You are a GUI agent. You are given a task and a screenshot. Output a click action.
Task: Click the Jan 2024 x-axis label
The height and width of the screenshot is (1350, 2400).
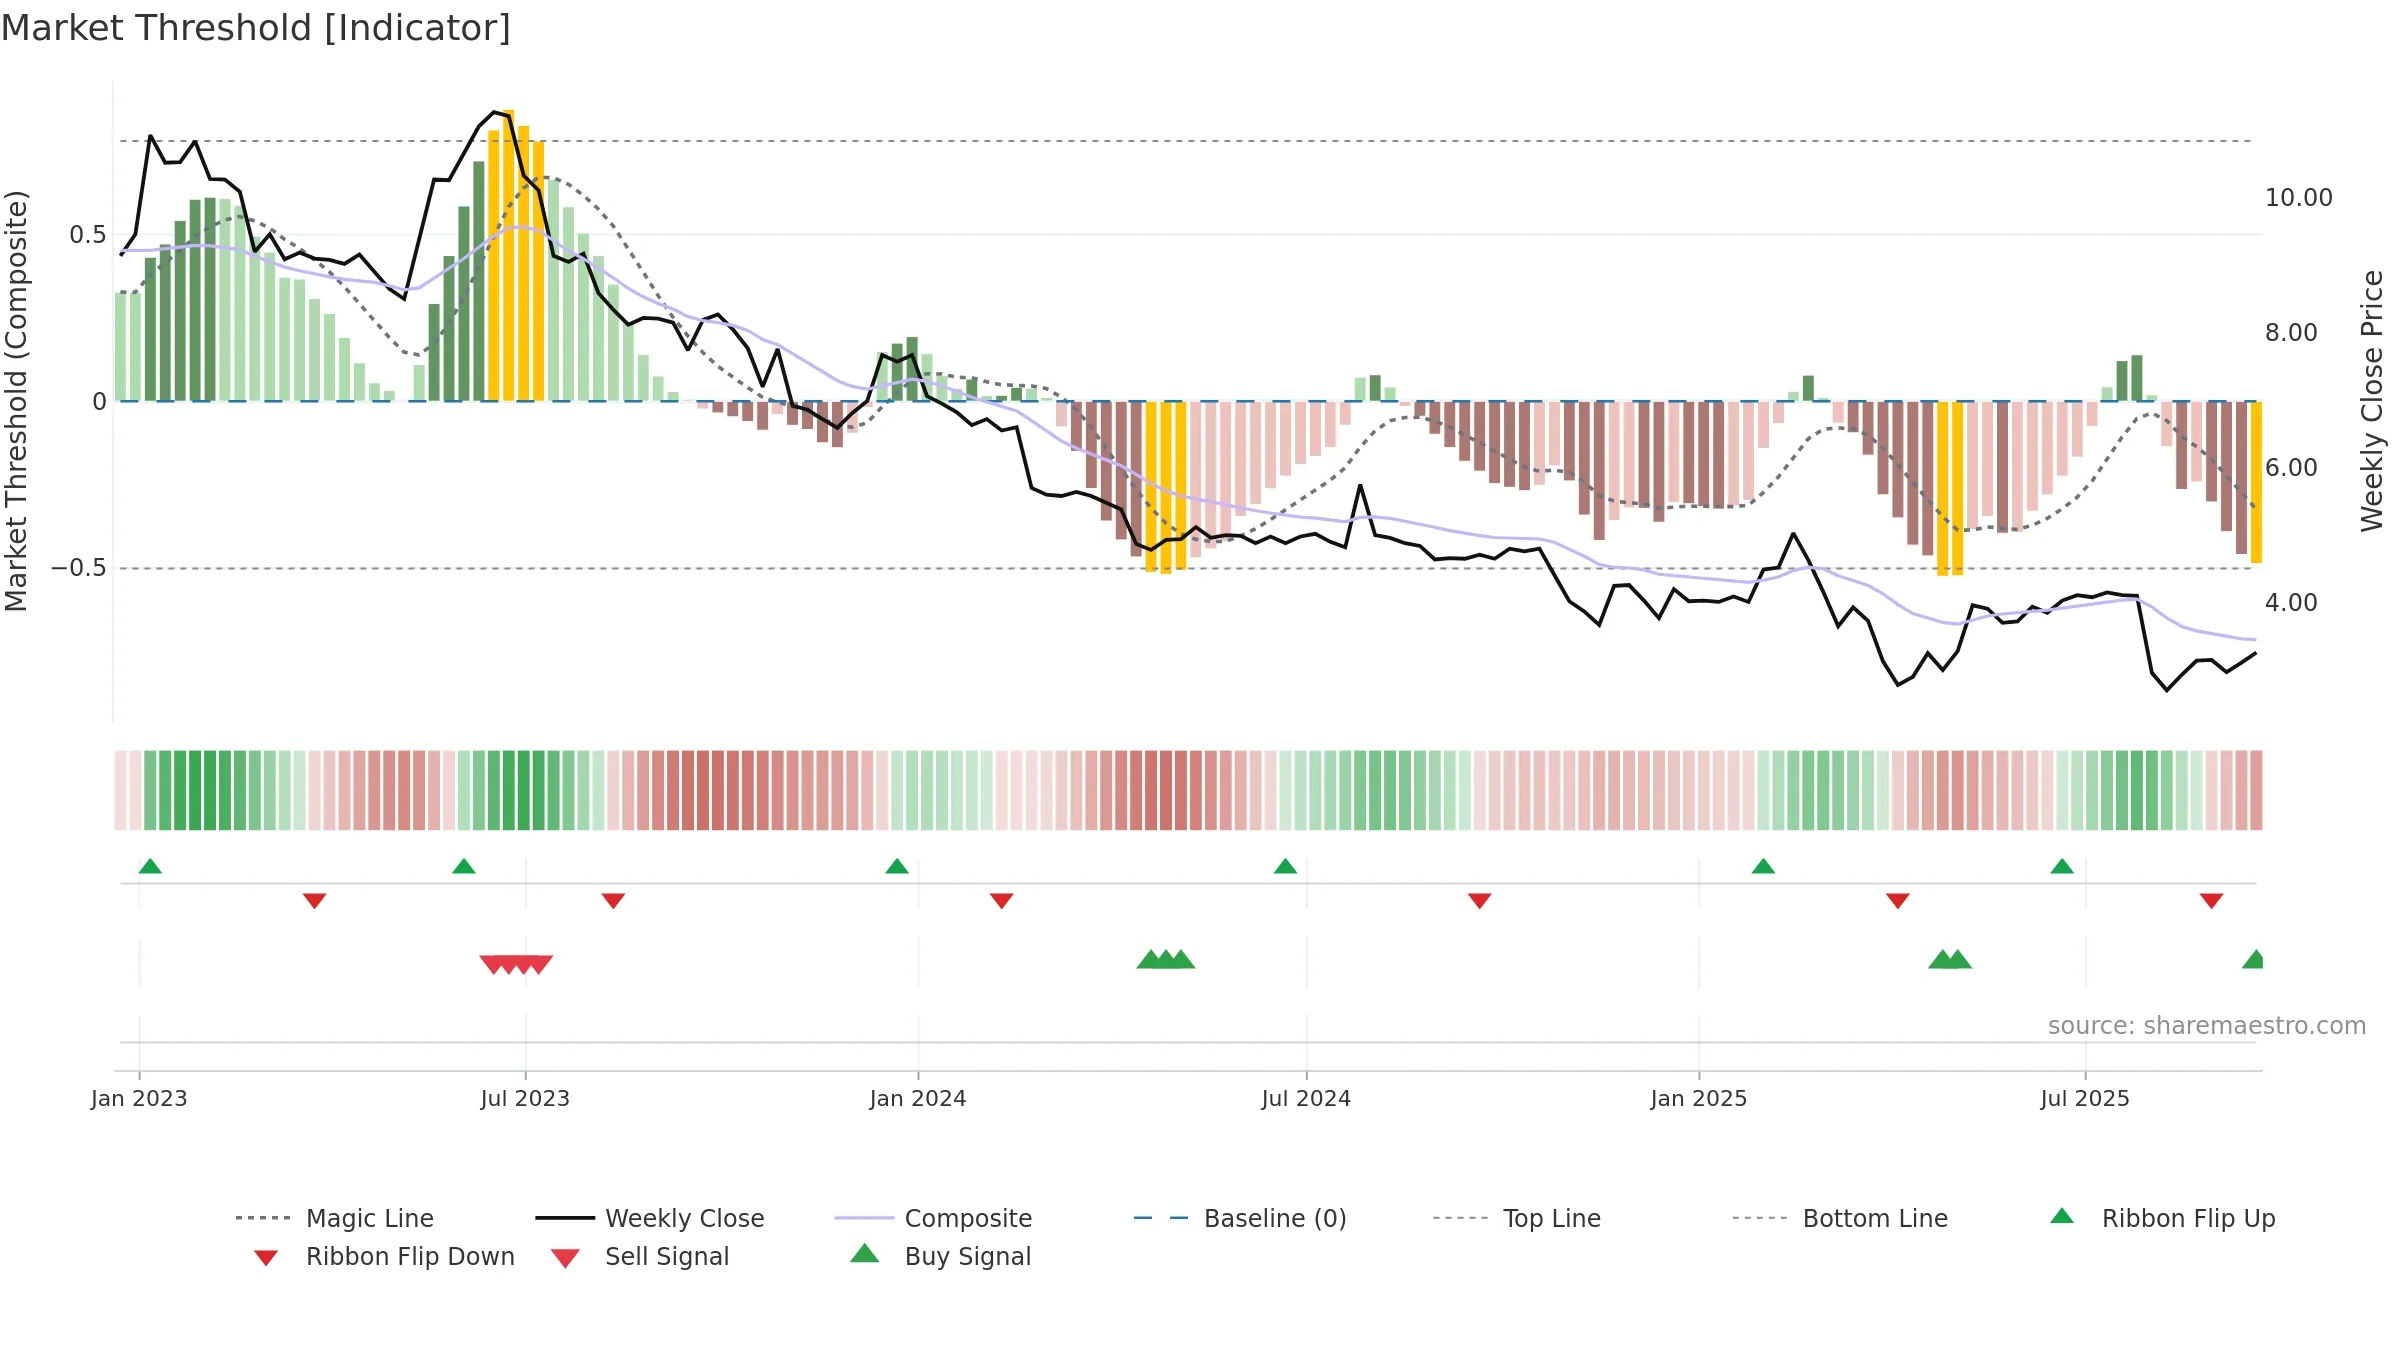(918, 1098)
